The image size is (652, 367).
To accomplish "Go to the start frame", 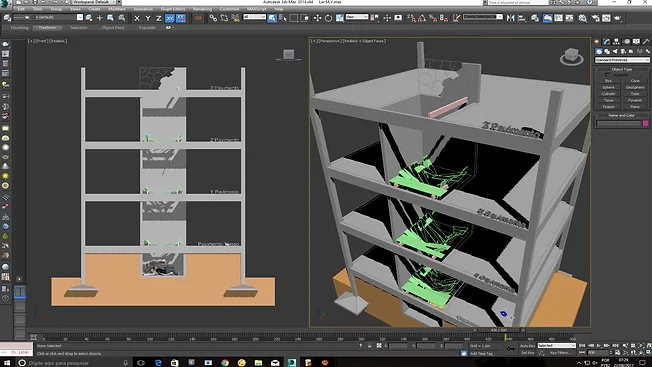I will click(x=582, y=345).
